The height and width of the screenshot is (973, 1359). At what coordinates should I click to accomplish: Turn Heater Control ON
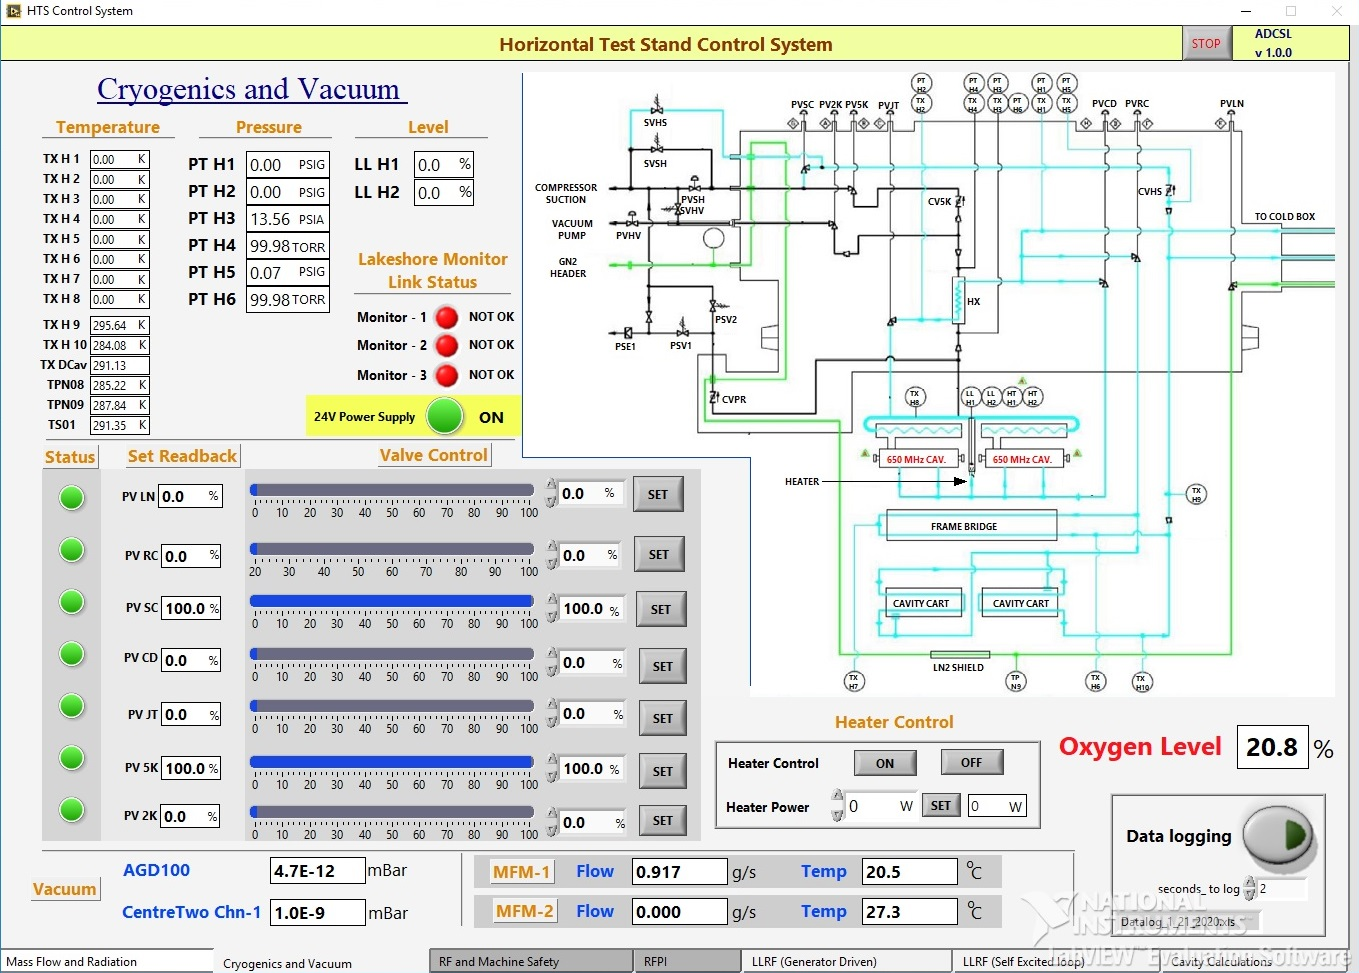(885, 763)
